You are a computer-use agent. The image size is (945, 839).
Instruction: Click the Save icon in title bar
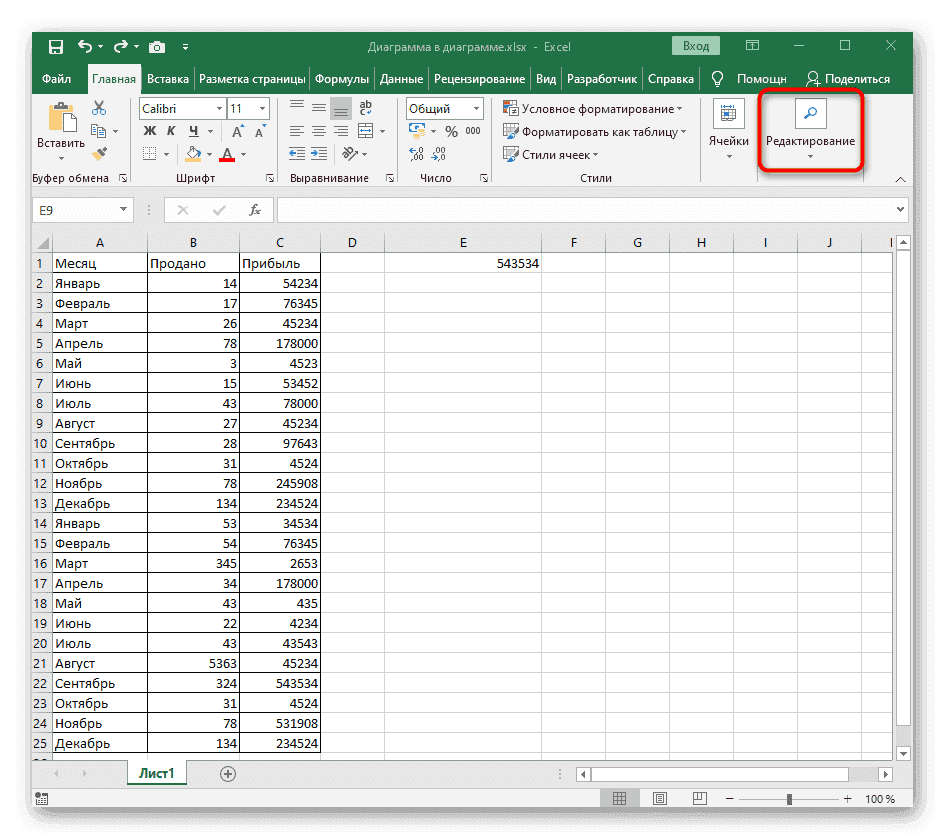tap(56, 46)
